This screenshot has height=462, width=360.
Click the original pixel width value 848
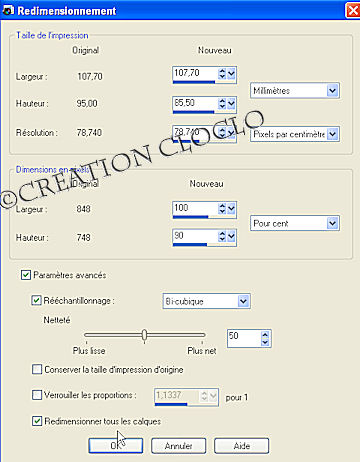tap(83, 209)
